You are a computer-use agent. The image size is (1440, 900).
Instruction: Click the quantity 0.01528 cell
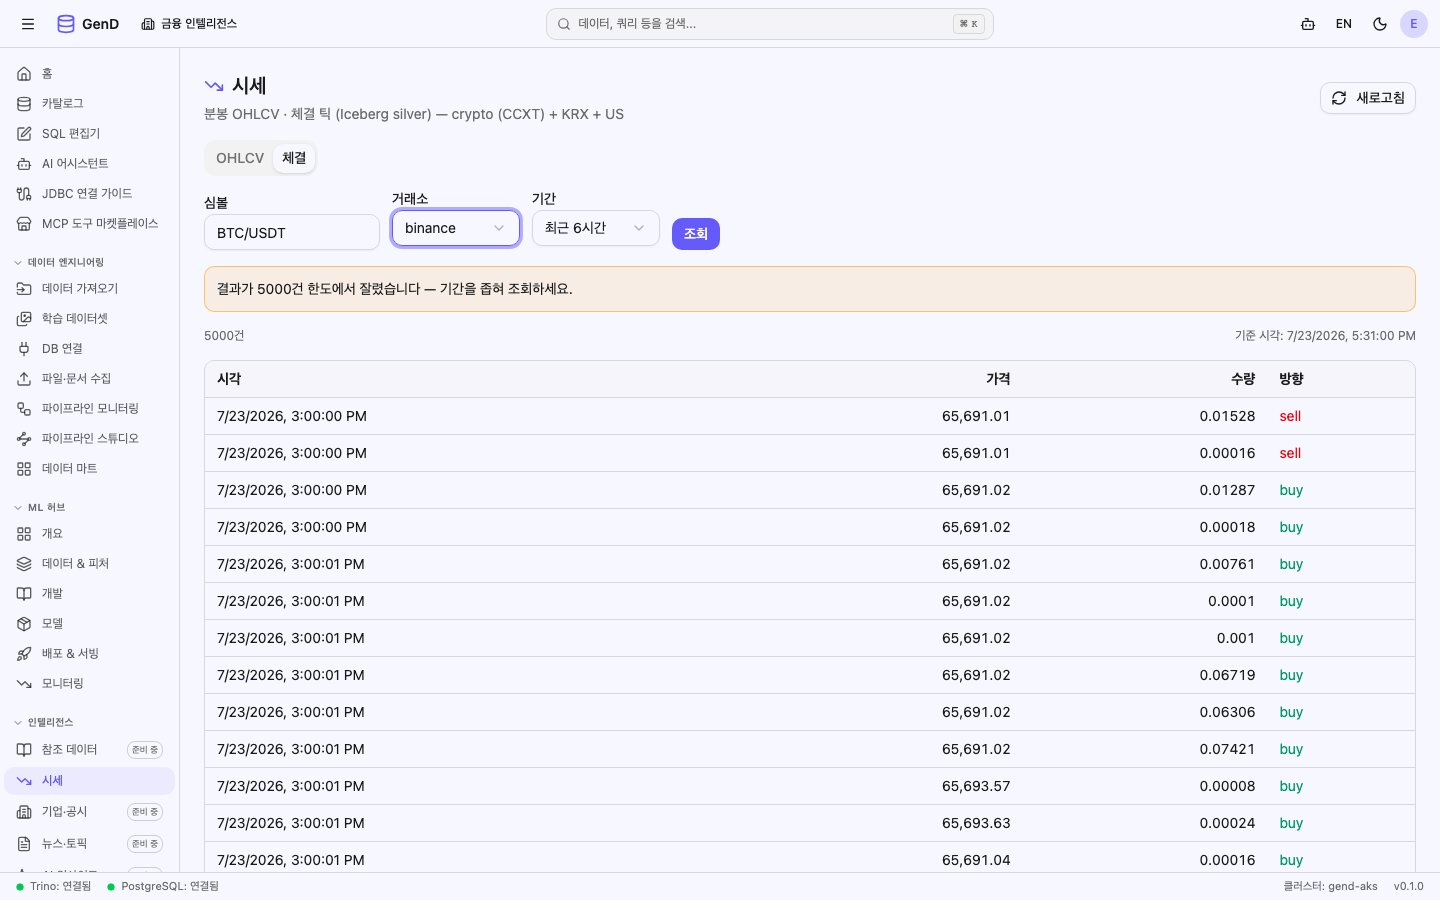point(1227,416)
